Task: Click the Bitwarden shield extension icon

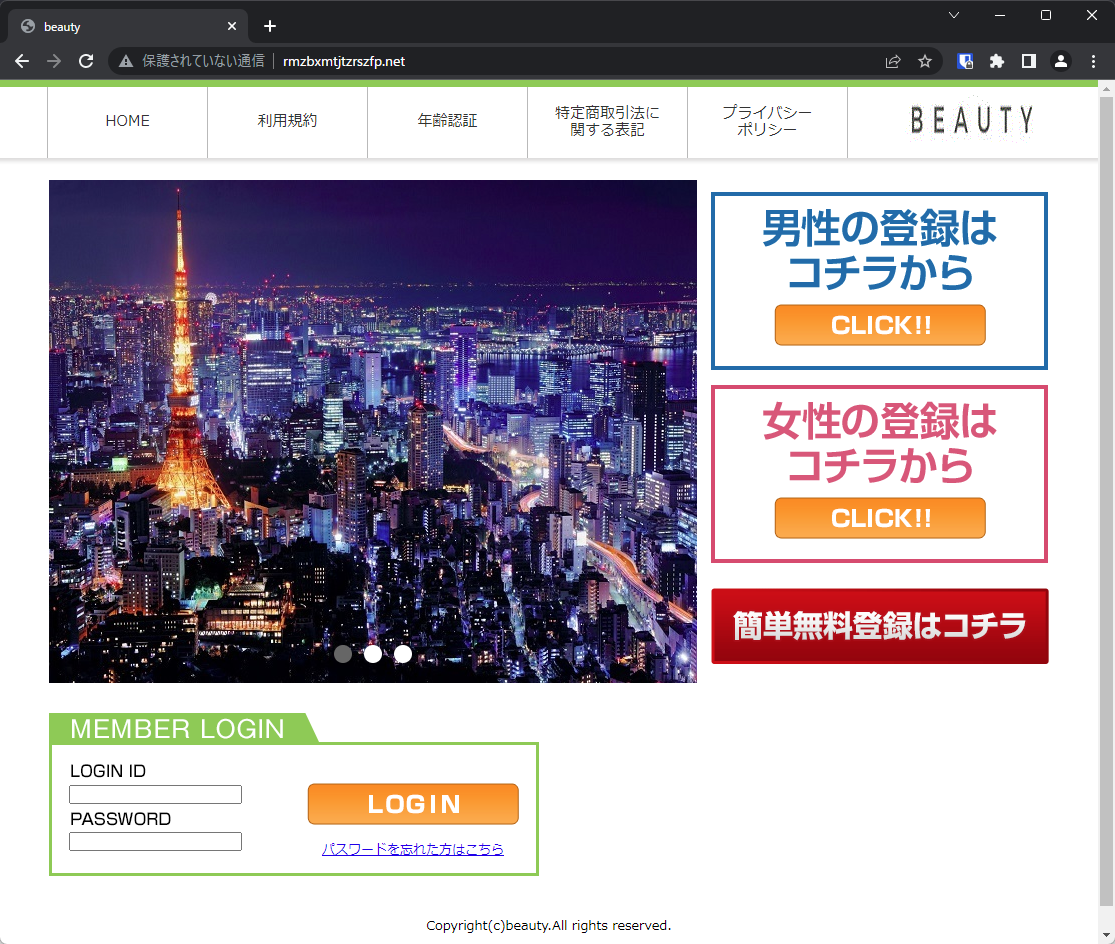Action: [x=965, y=61]
